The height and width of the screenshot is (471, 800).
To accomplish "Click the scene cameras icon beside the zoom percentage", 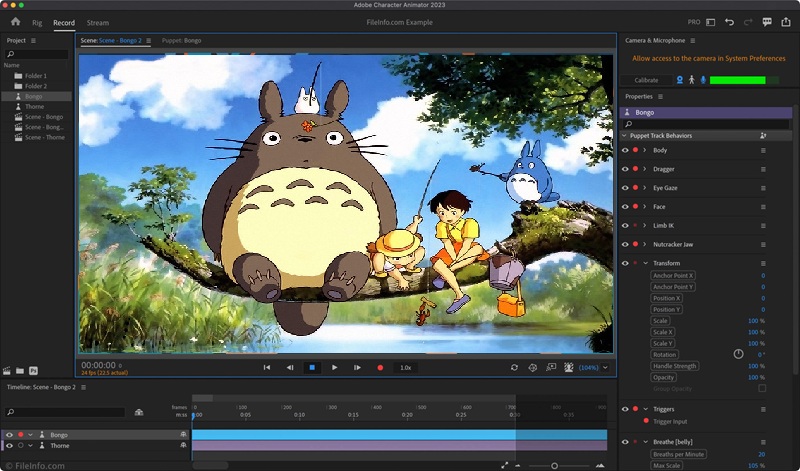I will pos(569,367).
